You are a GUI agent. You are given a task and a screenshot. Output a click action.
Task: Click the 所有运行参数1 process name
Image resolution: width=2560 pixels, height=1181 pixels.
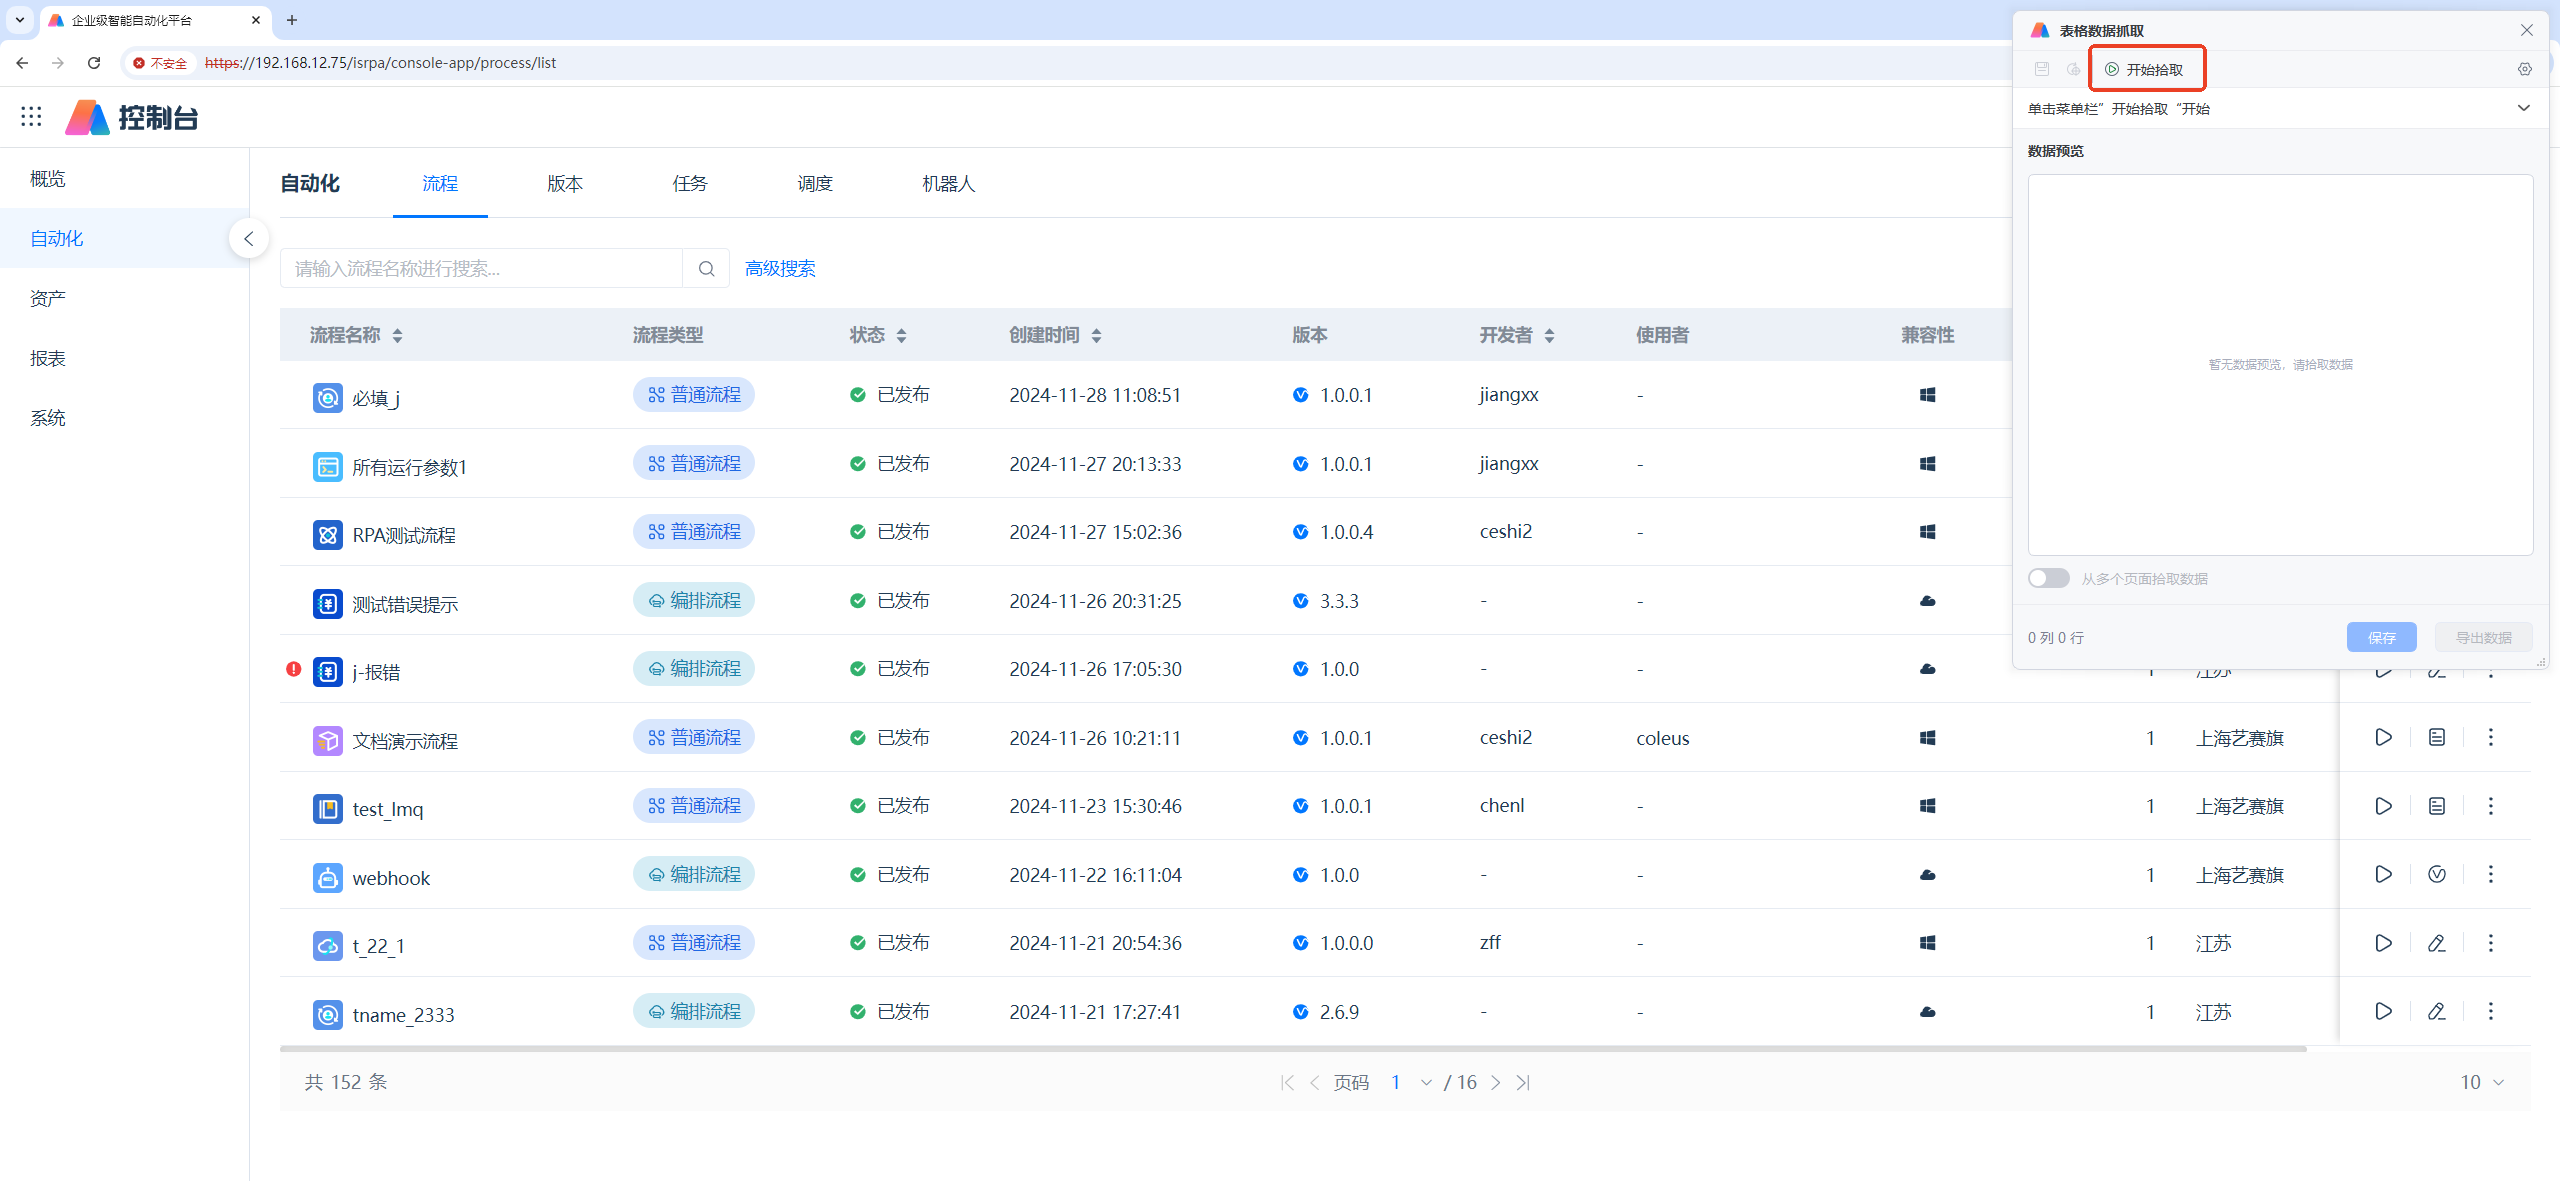[x=409, y=467]
